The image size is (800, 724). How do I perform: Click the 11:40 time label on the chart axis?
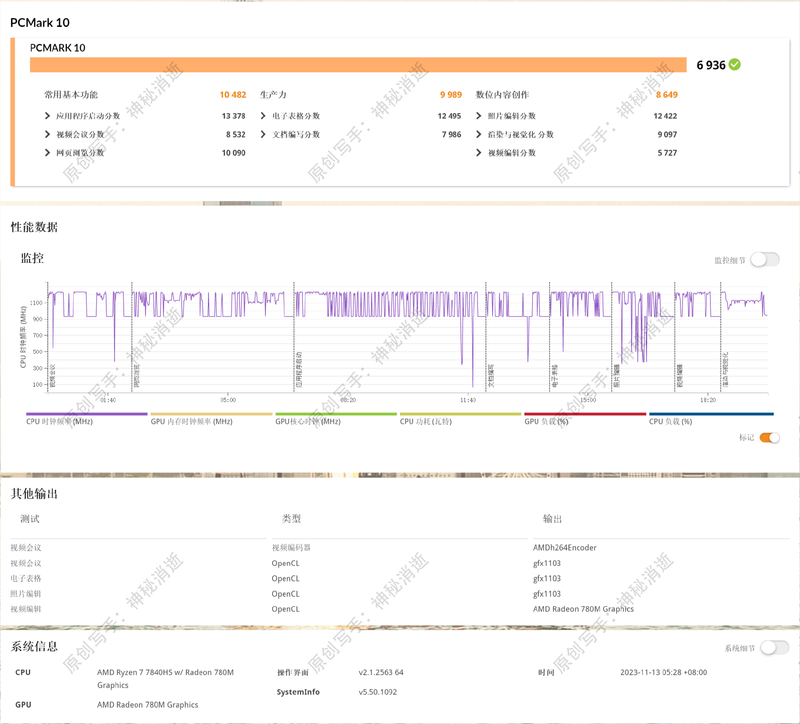(x=468, y=400)
